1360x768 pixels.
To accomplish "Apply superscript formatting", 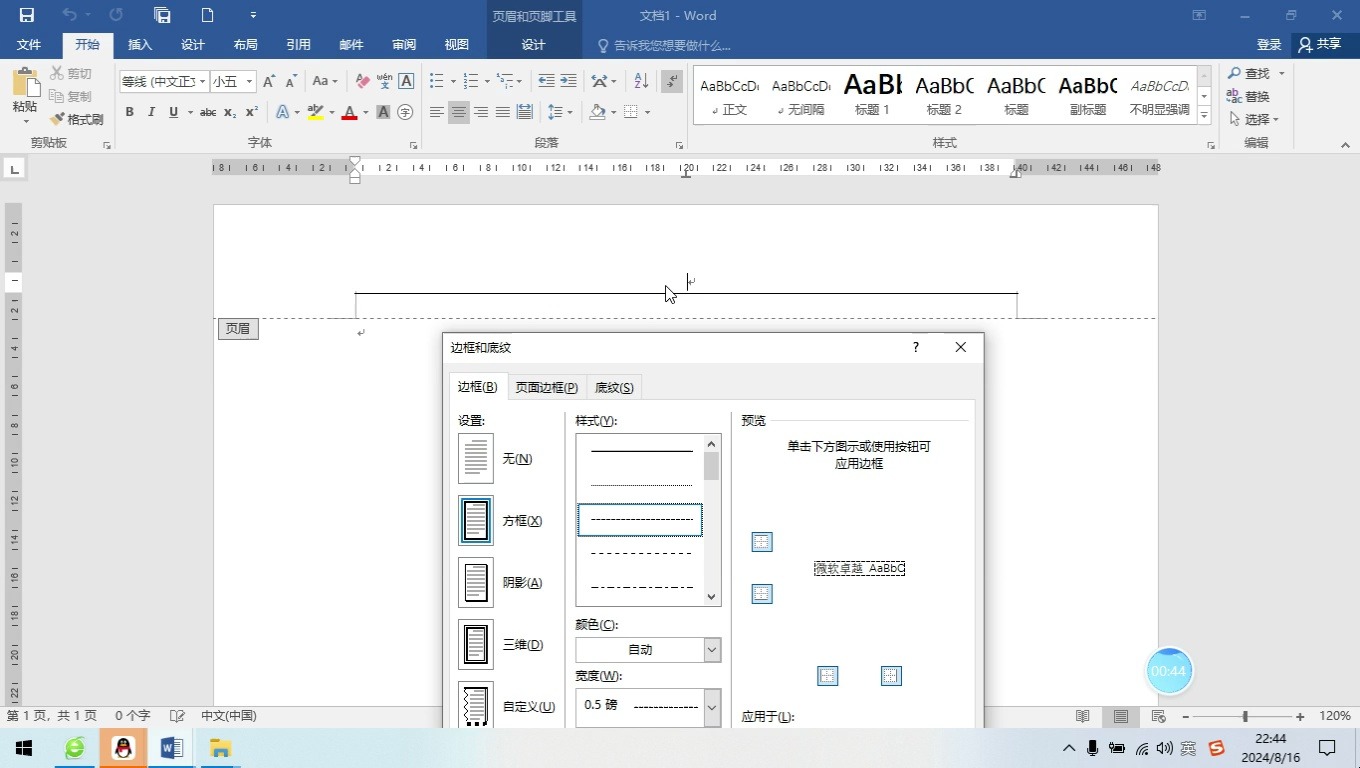I will click(x=252, y=112).
